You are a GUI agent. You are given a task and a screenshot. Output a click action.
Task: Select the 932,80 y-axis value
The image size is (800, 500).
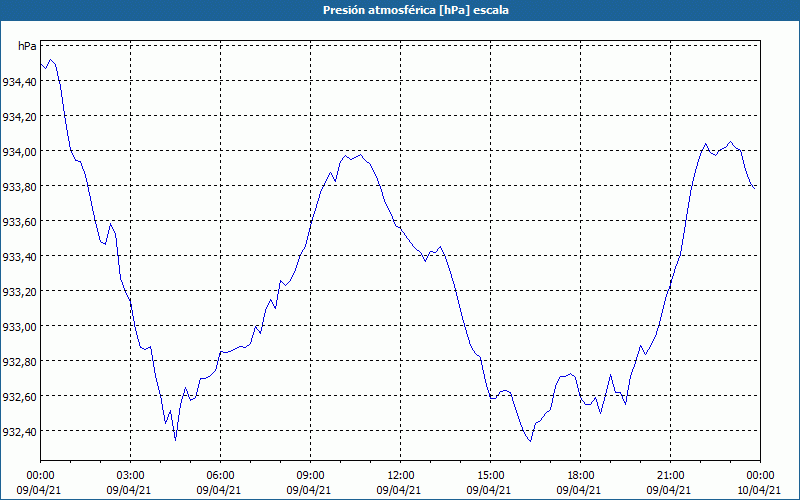coord(19,361)
